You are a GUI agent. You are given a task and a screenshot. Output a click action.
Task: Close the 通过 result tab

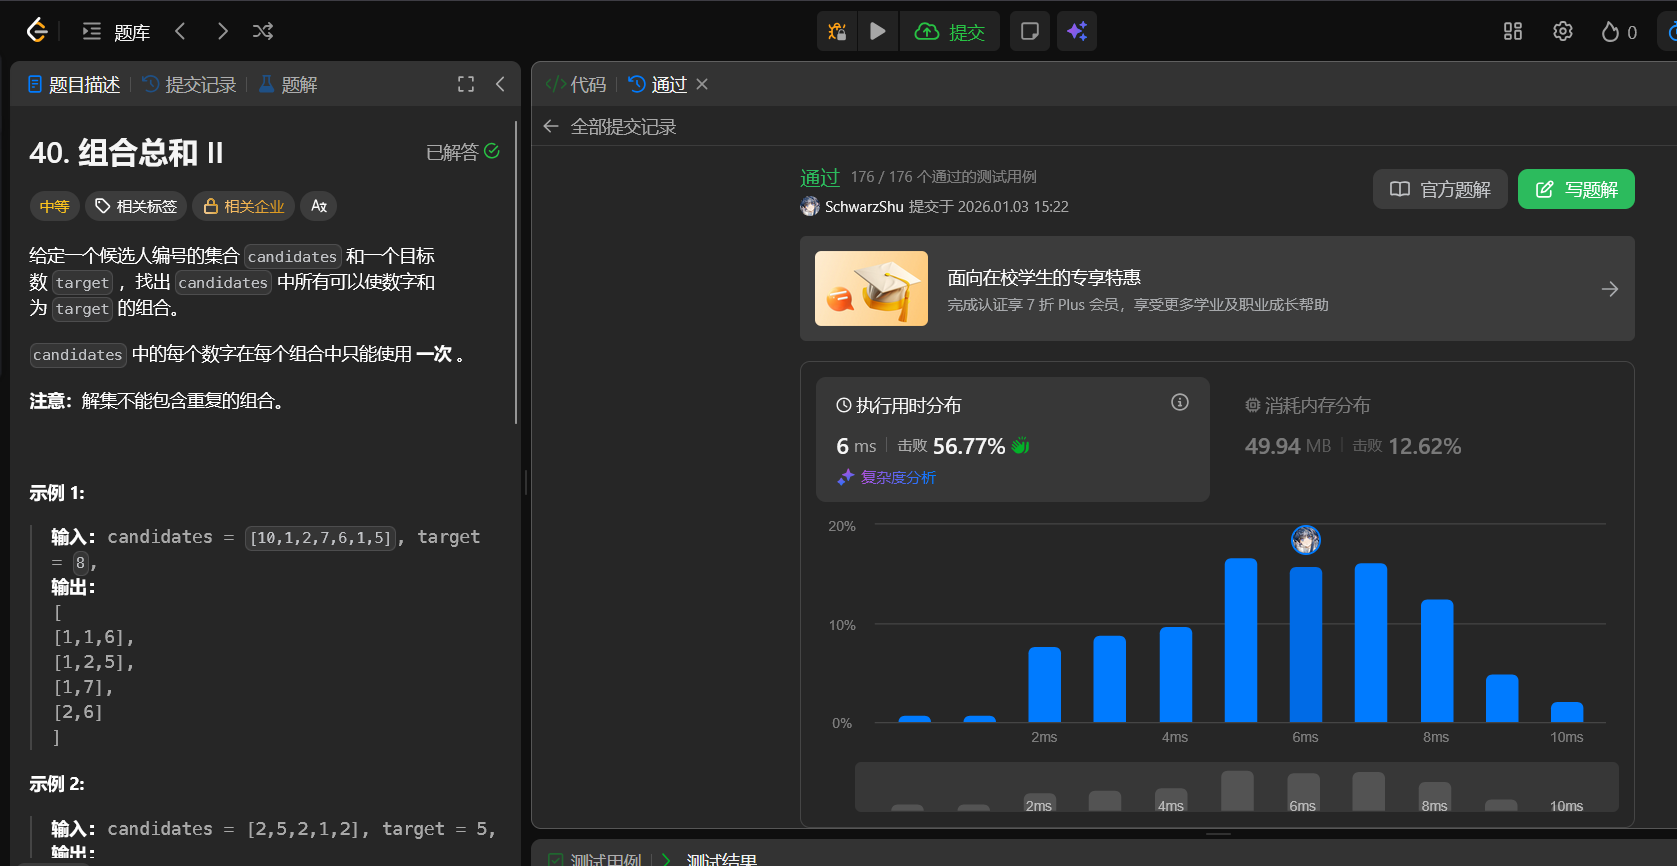tap(702, 84)
